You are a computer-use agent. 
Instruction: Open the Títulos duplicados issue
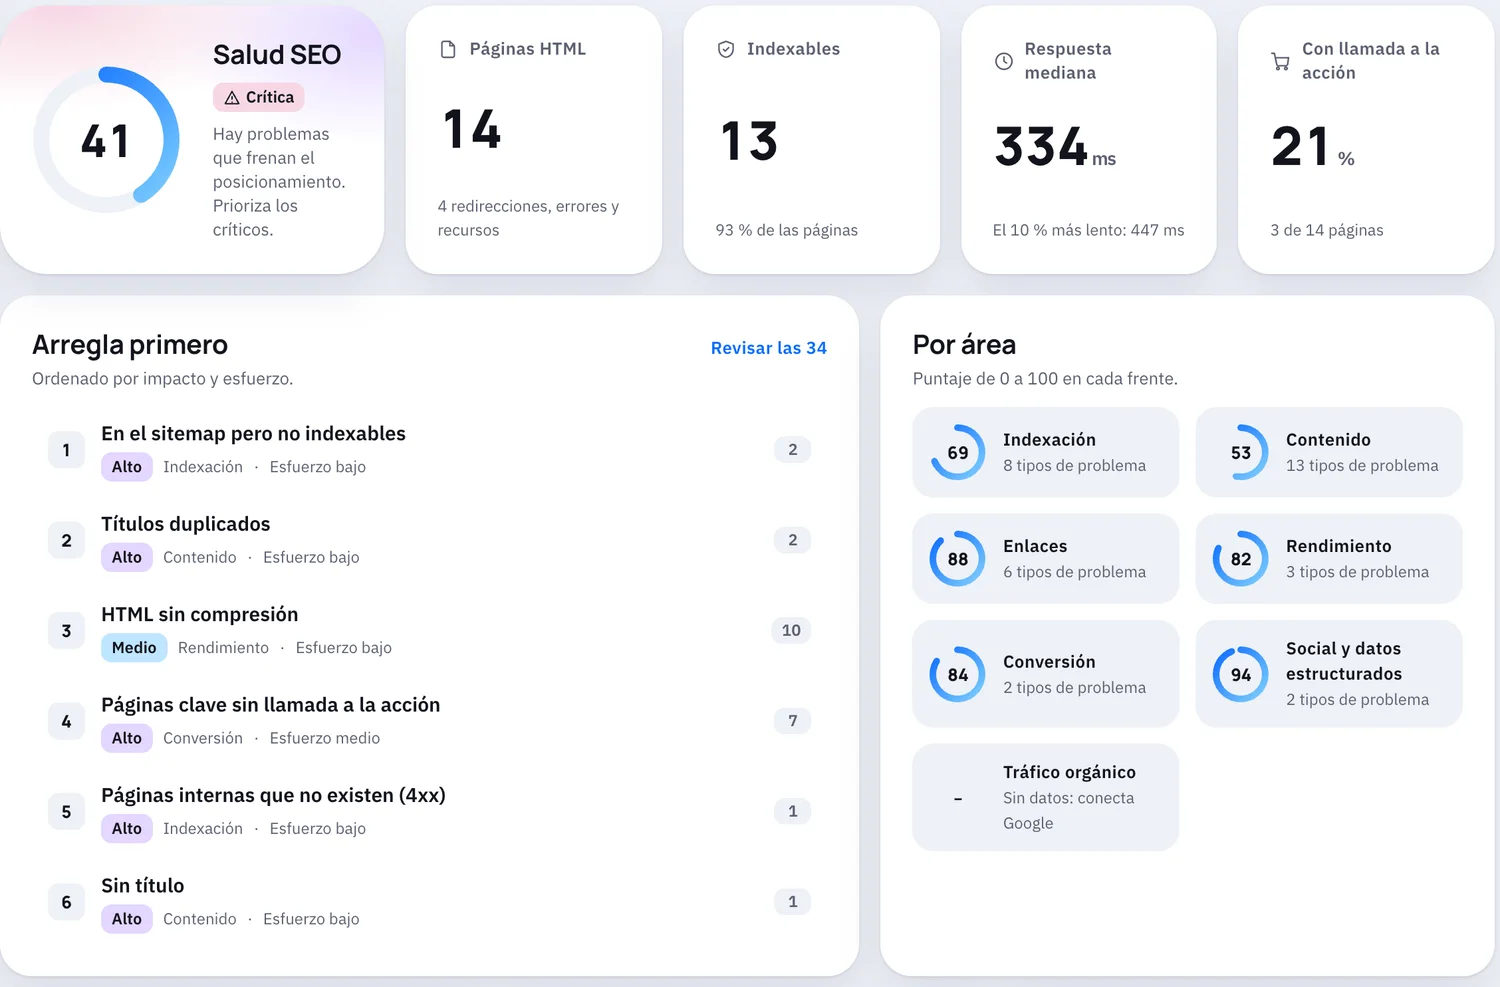429,540
